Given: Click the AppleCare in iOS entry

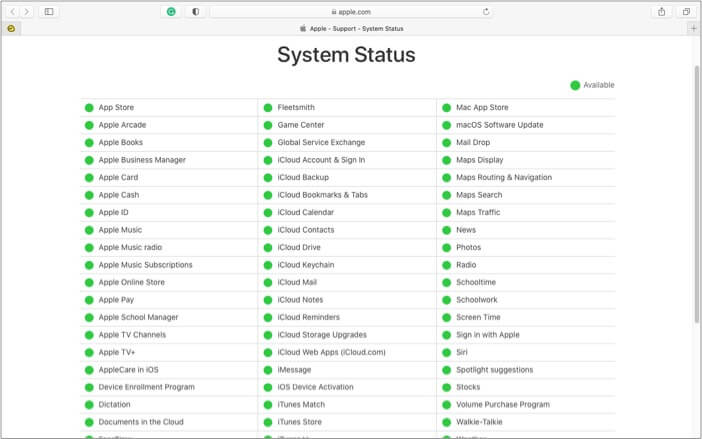Looking at the screenshot, I should click(128, 370).
